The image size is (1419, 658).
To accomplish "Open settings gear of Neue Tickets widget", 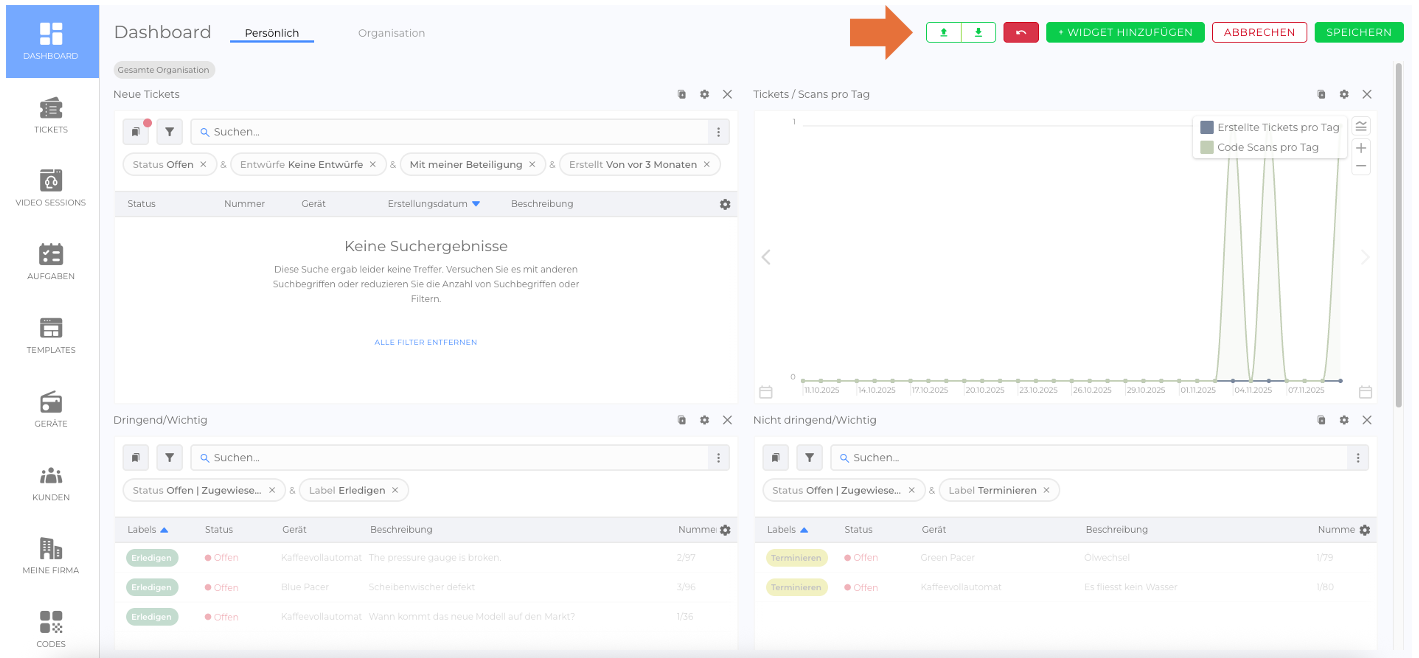I will coord(704,95).
